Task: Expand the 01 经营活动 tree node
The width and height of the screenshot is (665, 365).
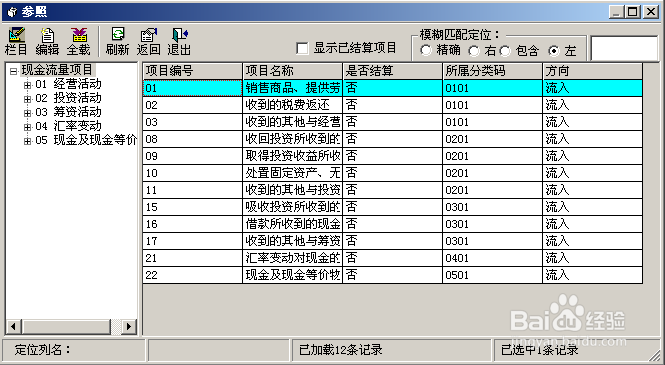Action: point(28,85)
